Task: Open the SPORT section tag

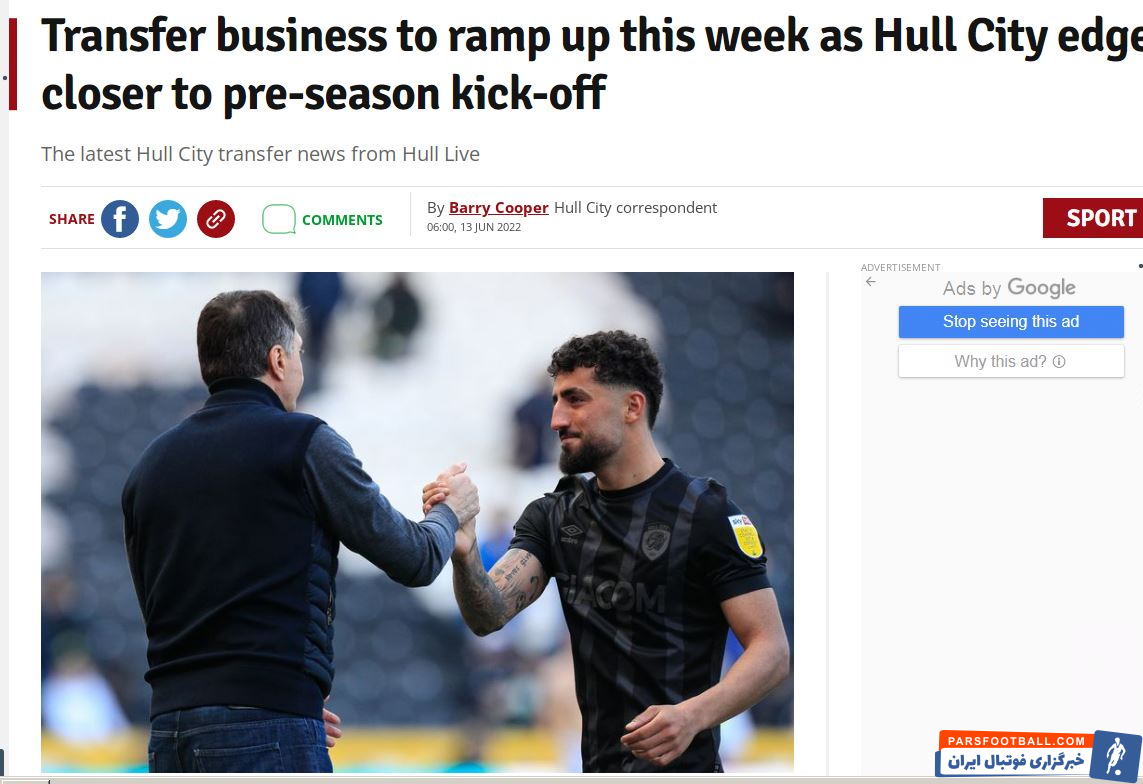Action: (1093, 218)
